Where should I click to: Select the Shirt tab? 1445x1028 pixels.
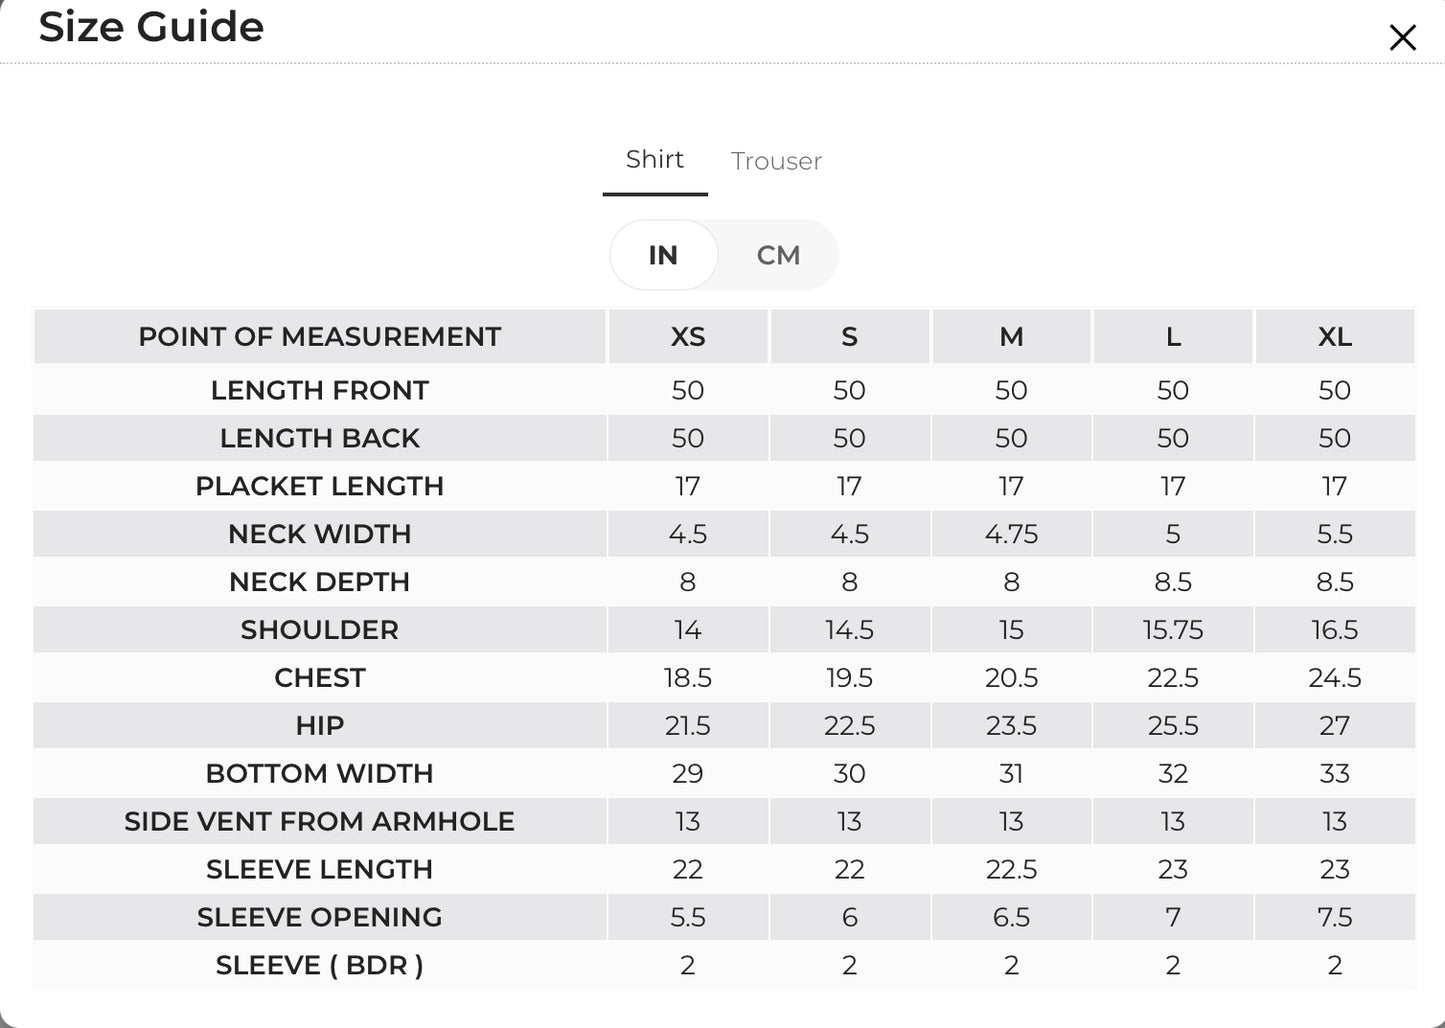pyautogui.click(x=655, y=159)
